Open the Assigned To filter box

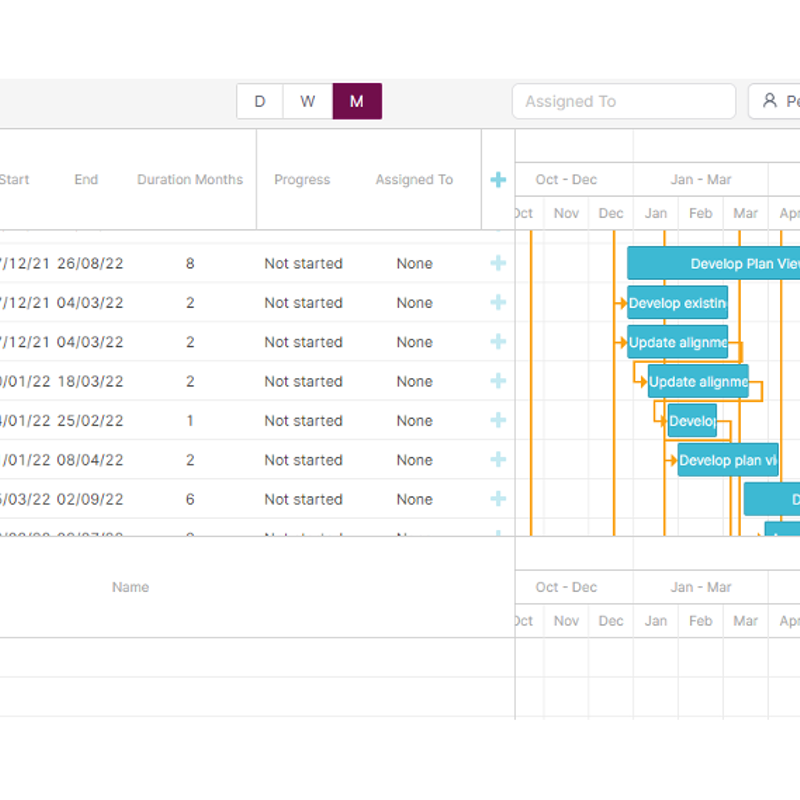(x=624, y=101)
